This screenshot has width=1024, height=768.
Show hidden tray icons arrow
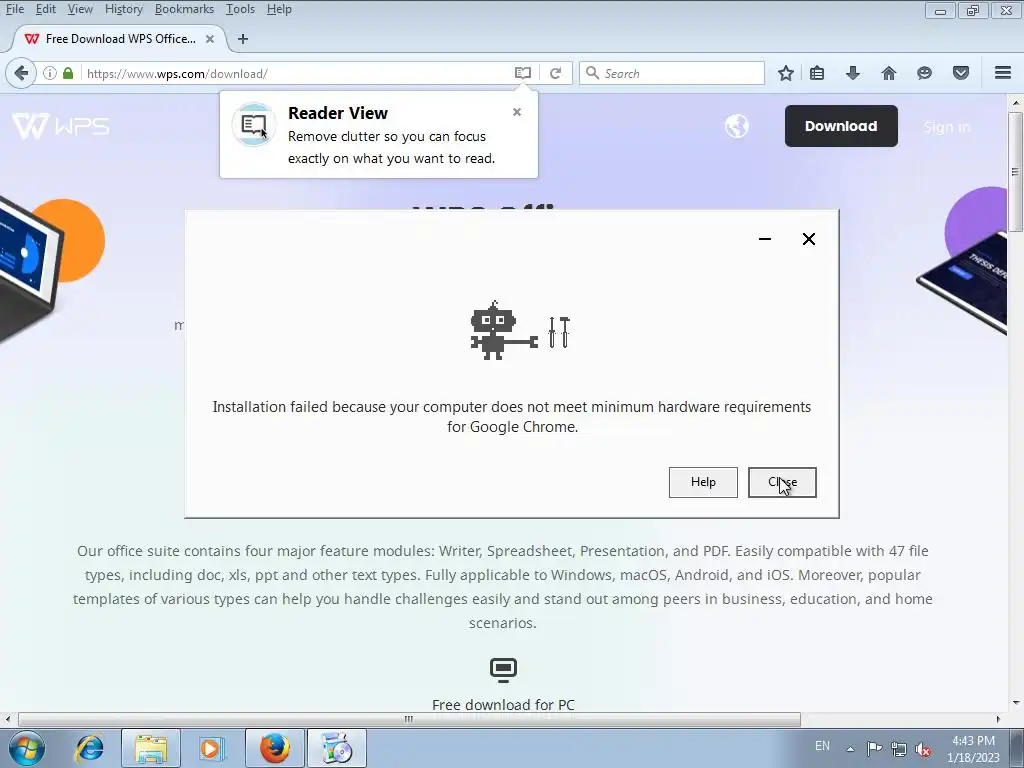tap(850, 748)
